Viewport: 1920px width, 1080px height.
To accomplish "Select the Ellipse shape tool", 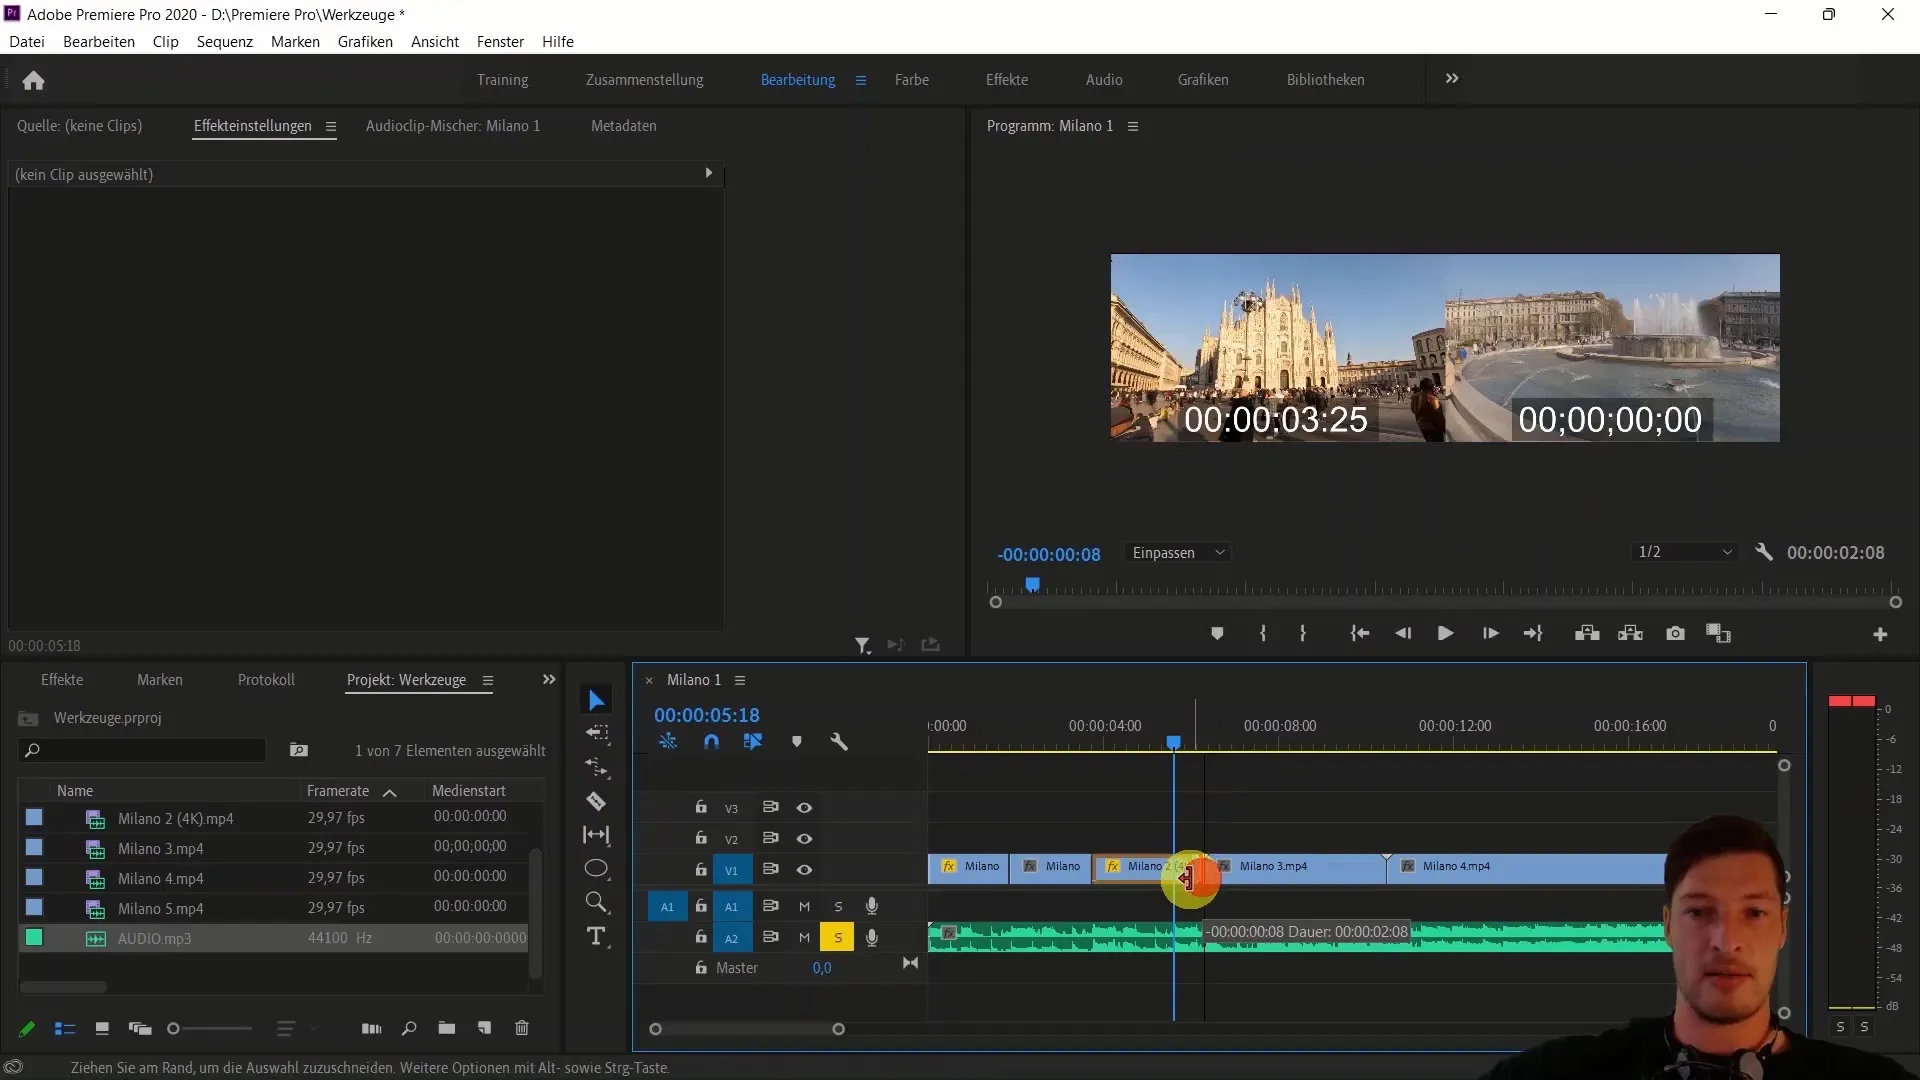I will [x=596, y=868].
